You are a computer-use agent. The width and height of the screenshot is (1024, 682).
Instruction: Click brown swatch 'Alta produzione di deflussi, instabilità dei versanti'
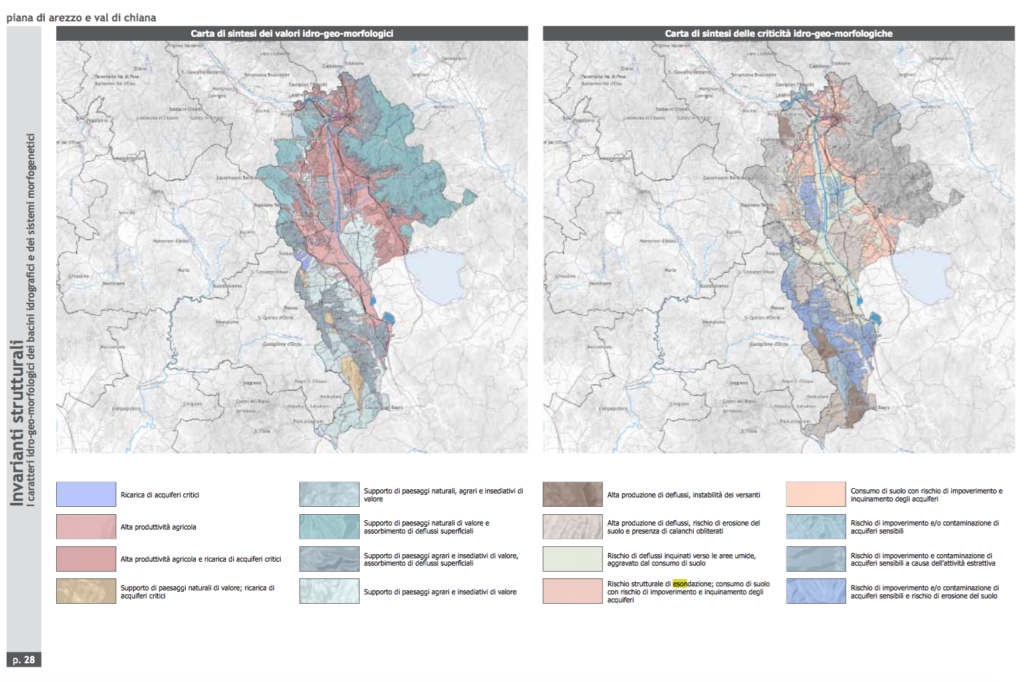click(x=572, y=494)
